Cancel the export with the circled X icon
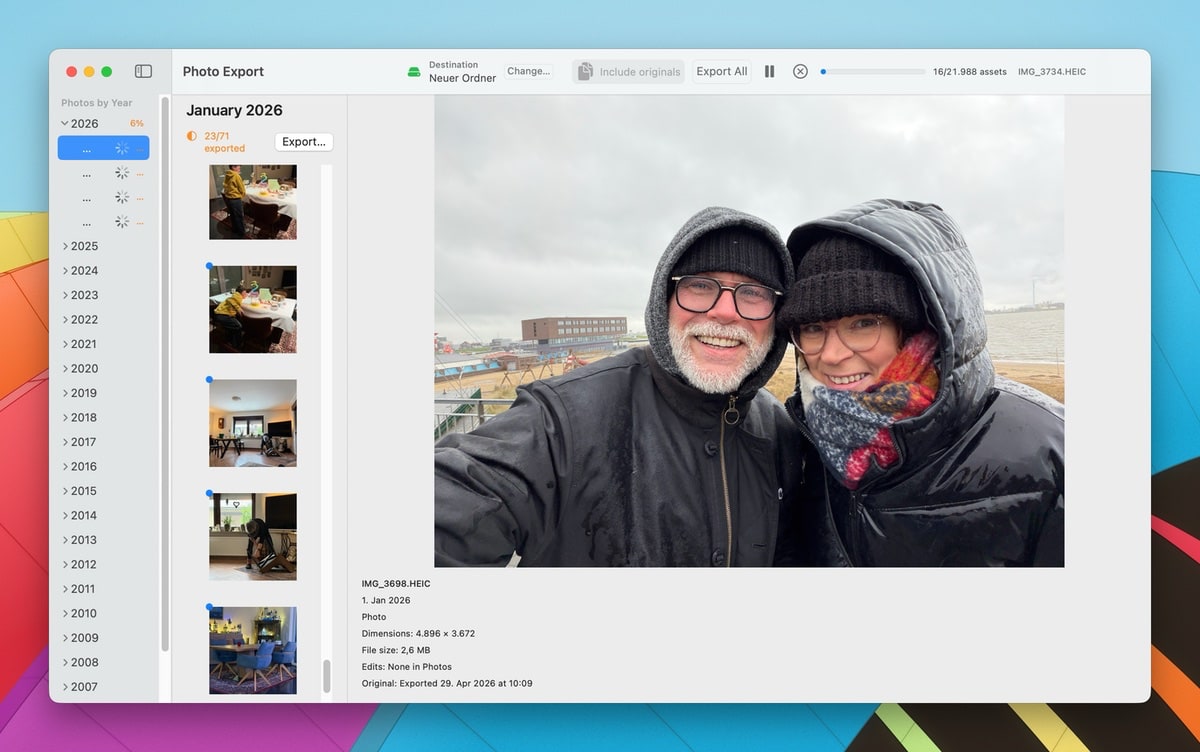Image resolution: width=1200 pixels, height=752 pixels. click(800, 71)
